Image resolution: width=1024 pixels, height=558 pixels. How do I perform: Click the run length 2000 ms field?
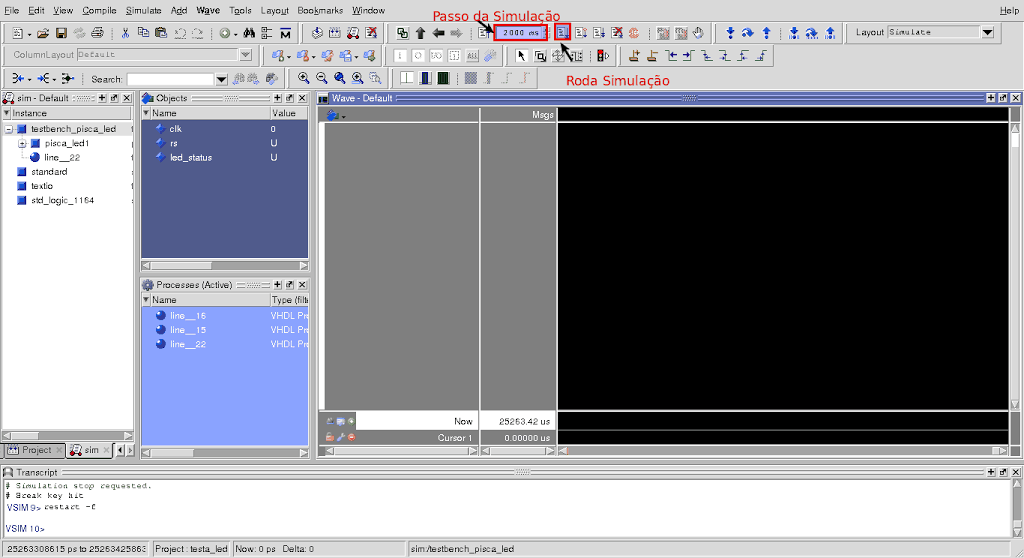[519, 33]
